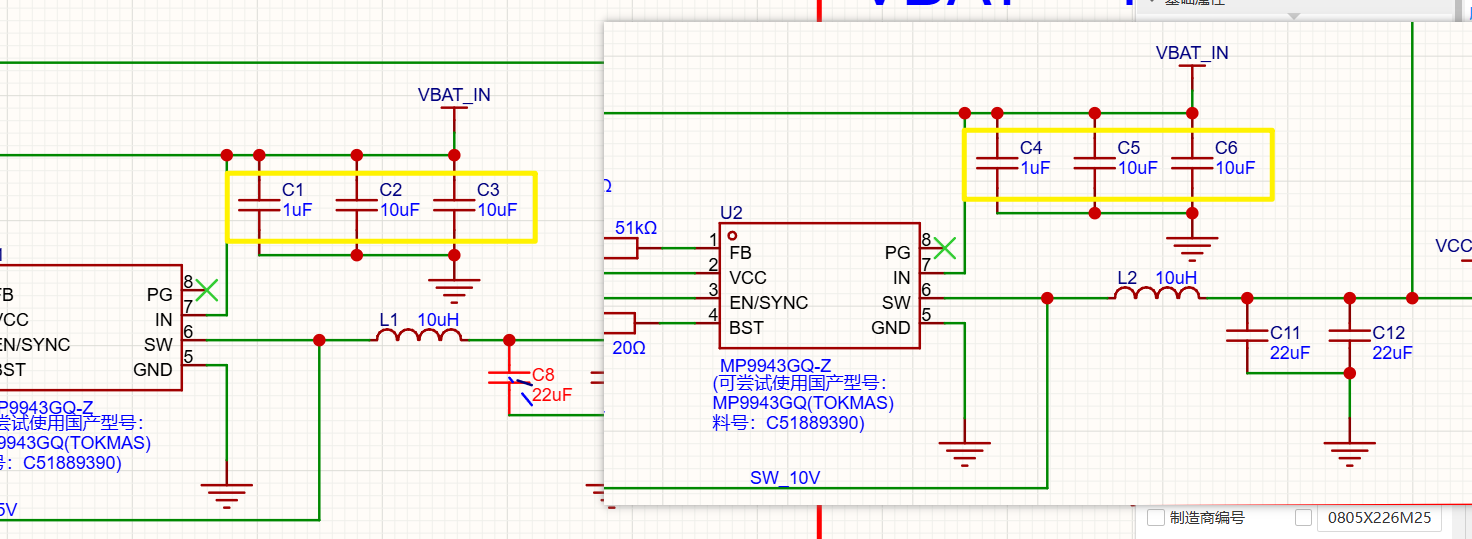Select capacitor C12 symbol (22uF)
Viewport: 1472px width, 539px height.
click(x=1349, y=335)
